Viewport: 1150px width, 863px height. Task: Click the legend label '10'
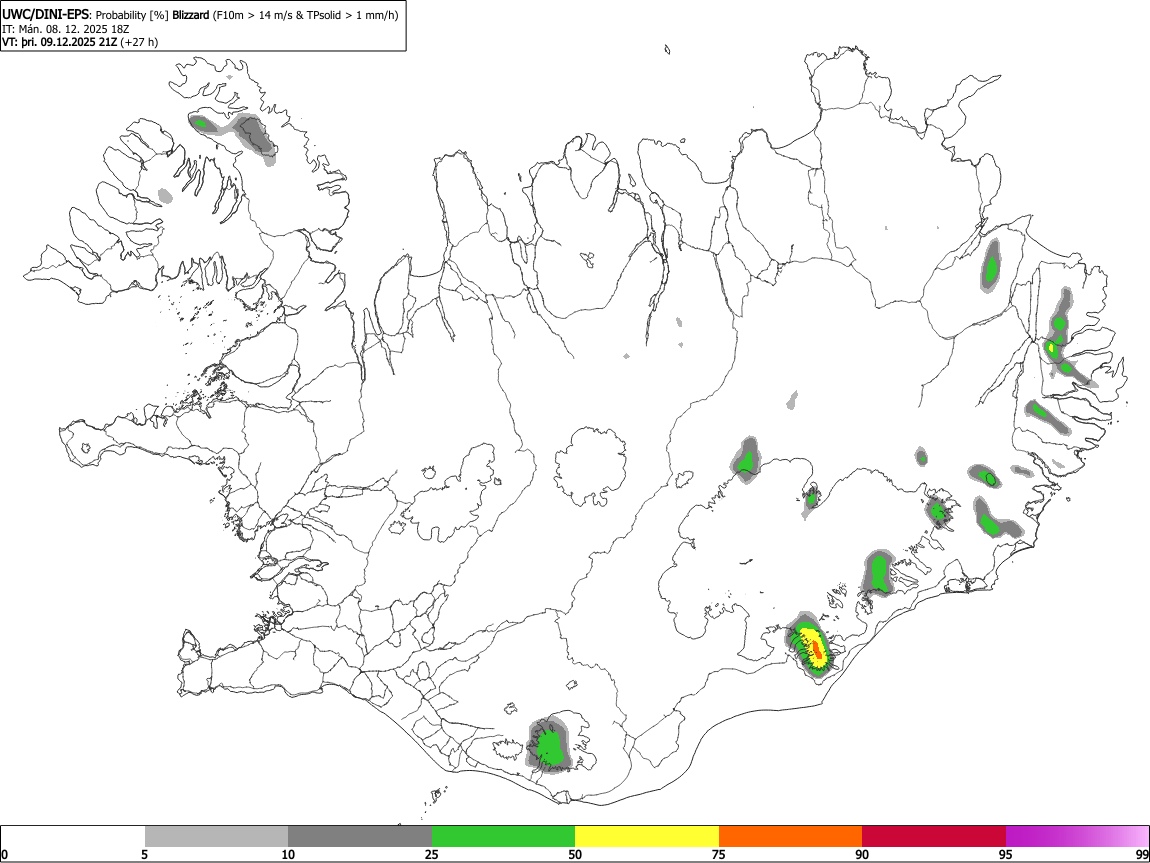[x=288, y=854]
